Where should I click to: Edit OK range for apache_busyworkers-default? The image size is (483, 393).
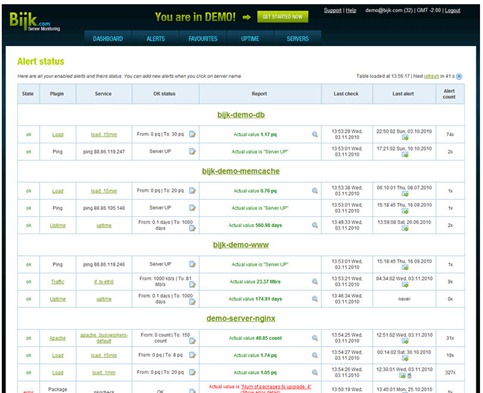[192, 341]
